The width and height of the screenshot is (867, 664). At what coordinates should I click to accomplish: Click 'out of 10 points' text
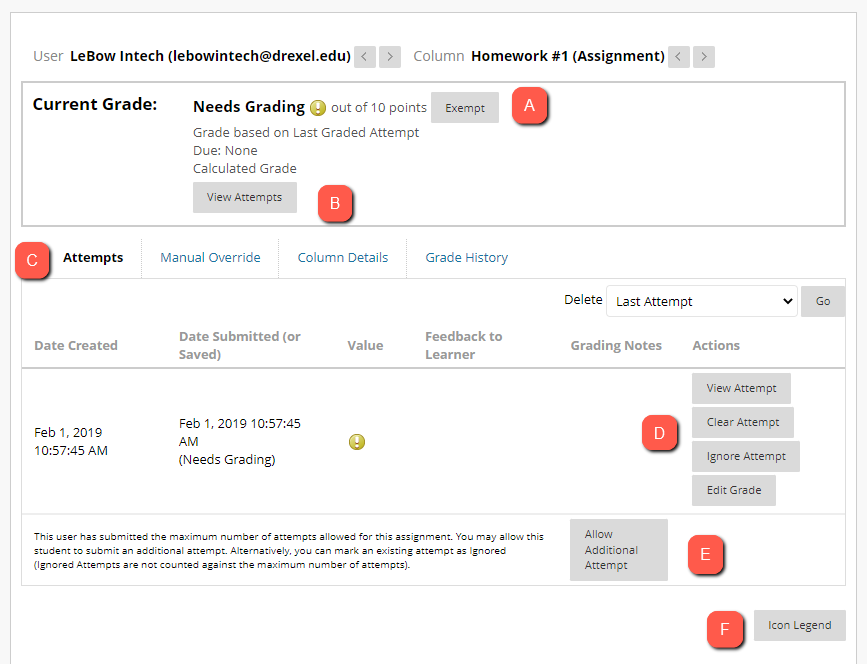point(379,108)
